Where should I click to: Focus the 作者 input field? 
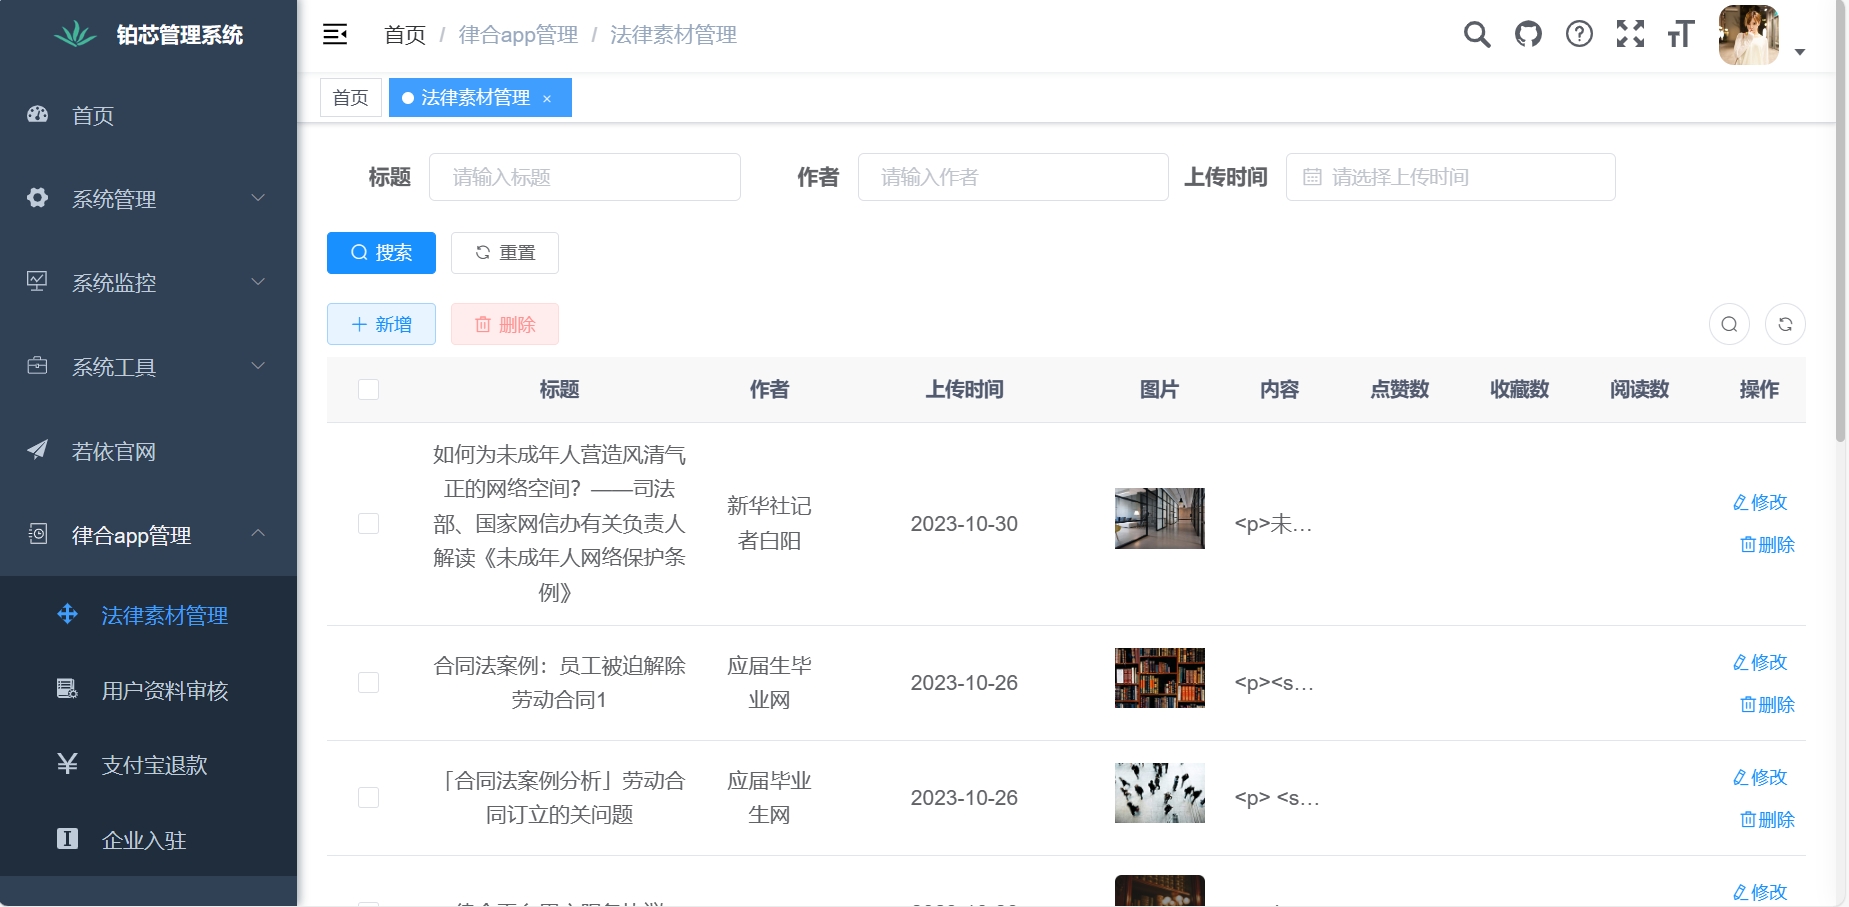click(1013, 177)
